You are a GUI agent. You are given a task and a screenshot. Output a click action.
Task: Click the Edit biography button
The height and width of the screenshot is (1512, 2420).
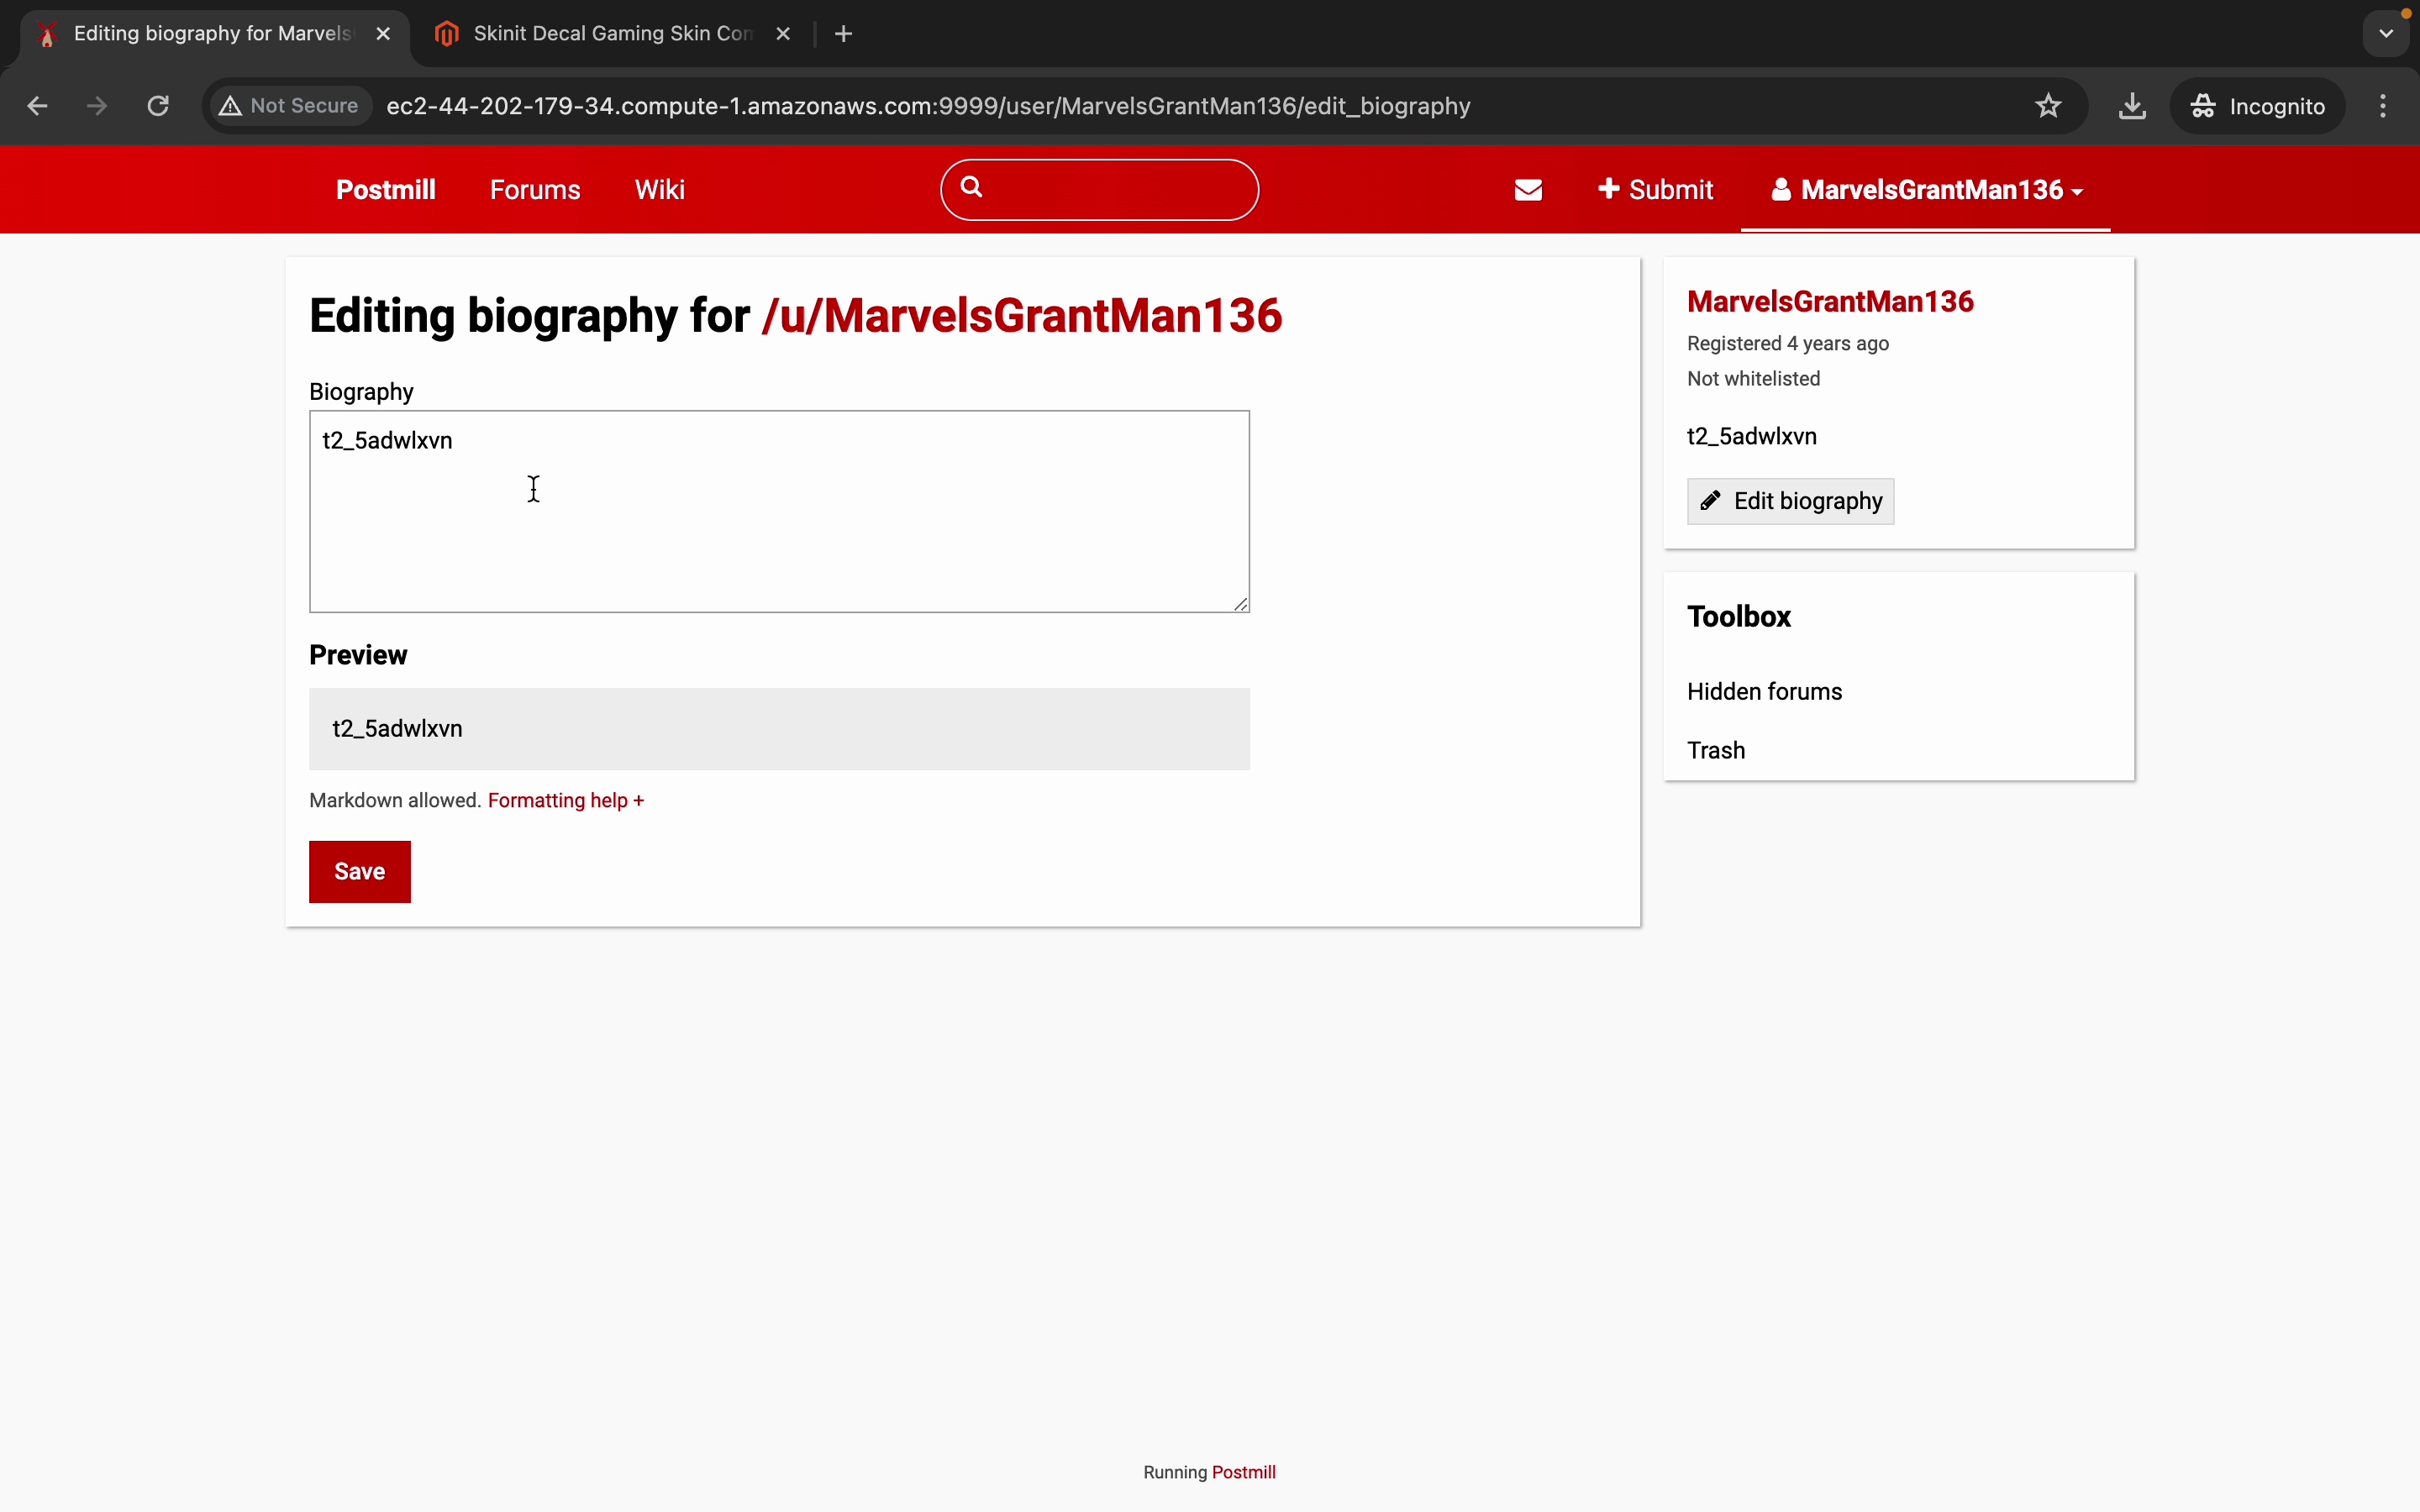1790,501
